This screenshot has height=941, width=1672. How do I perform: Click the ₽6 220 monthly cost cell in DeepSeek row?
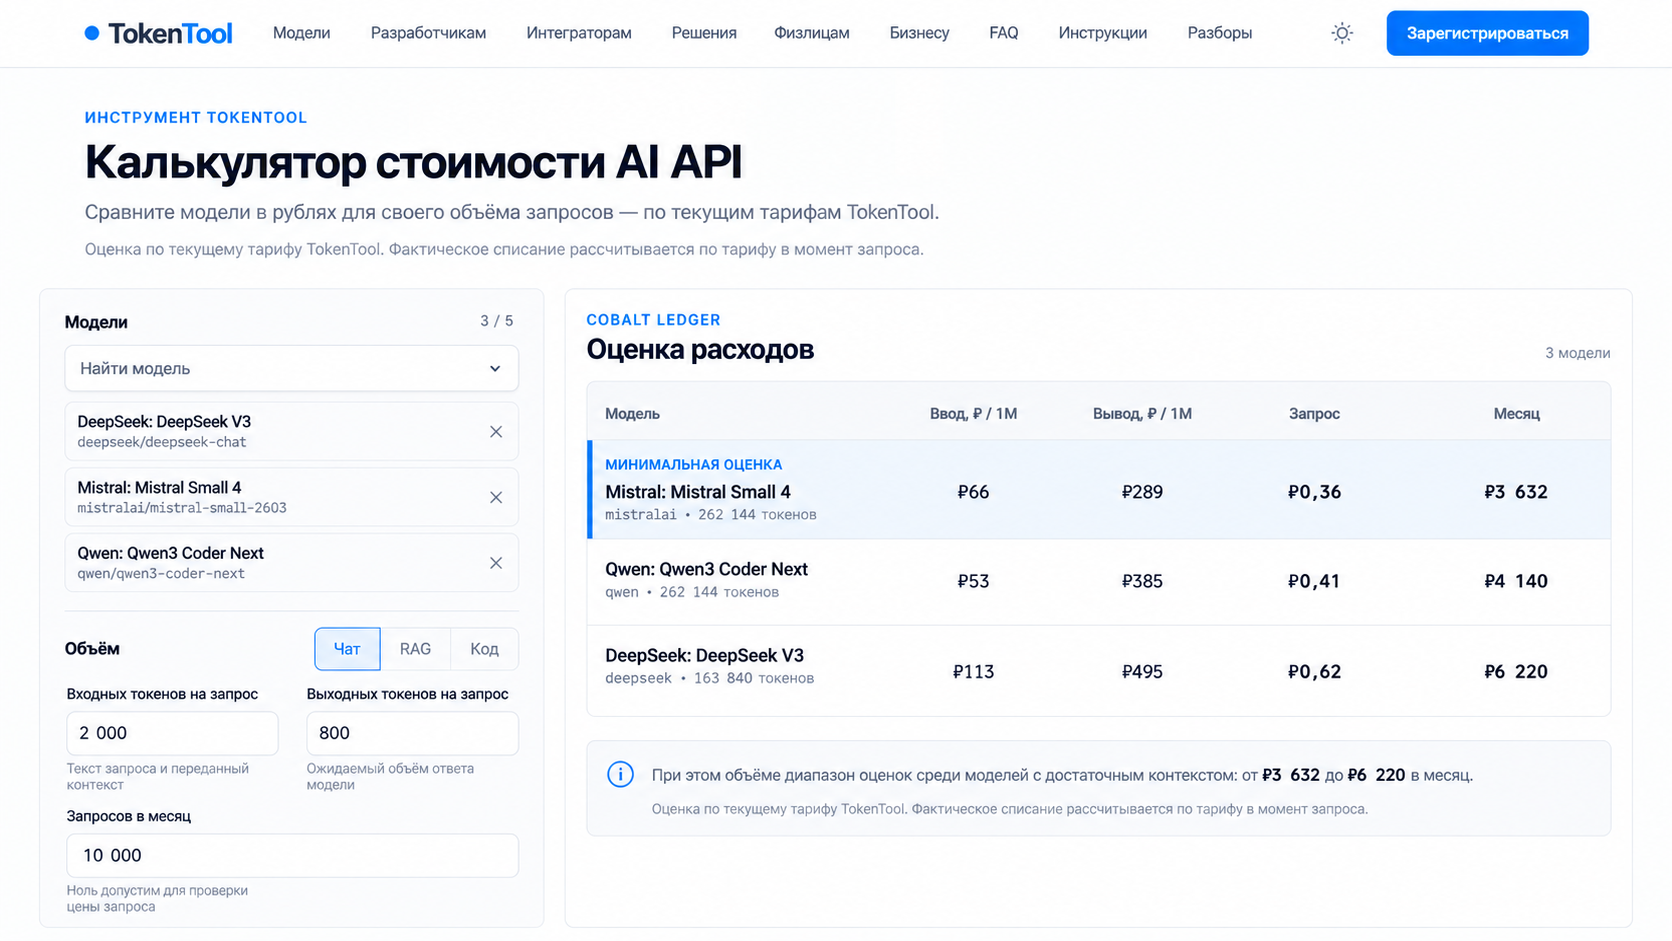[1516, 672]
